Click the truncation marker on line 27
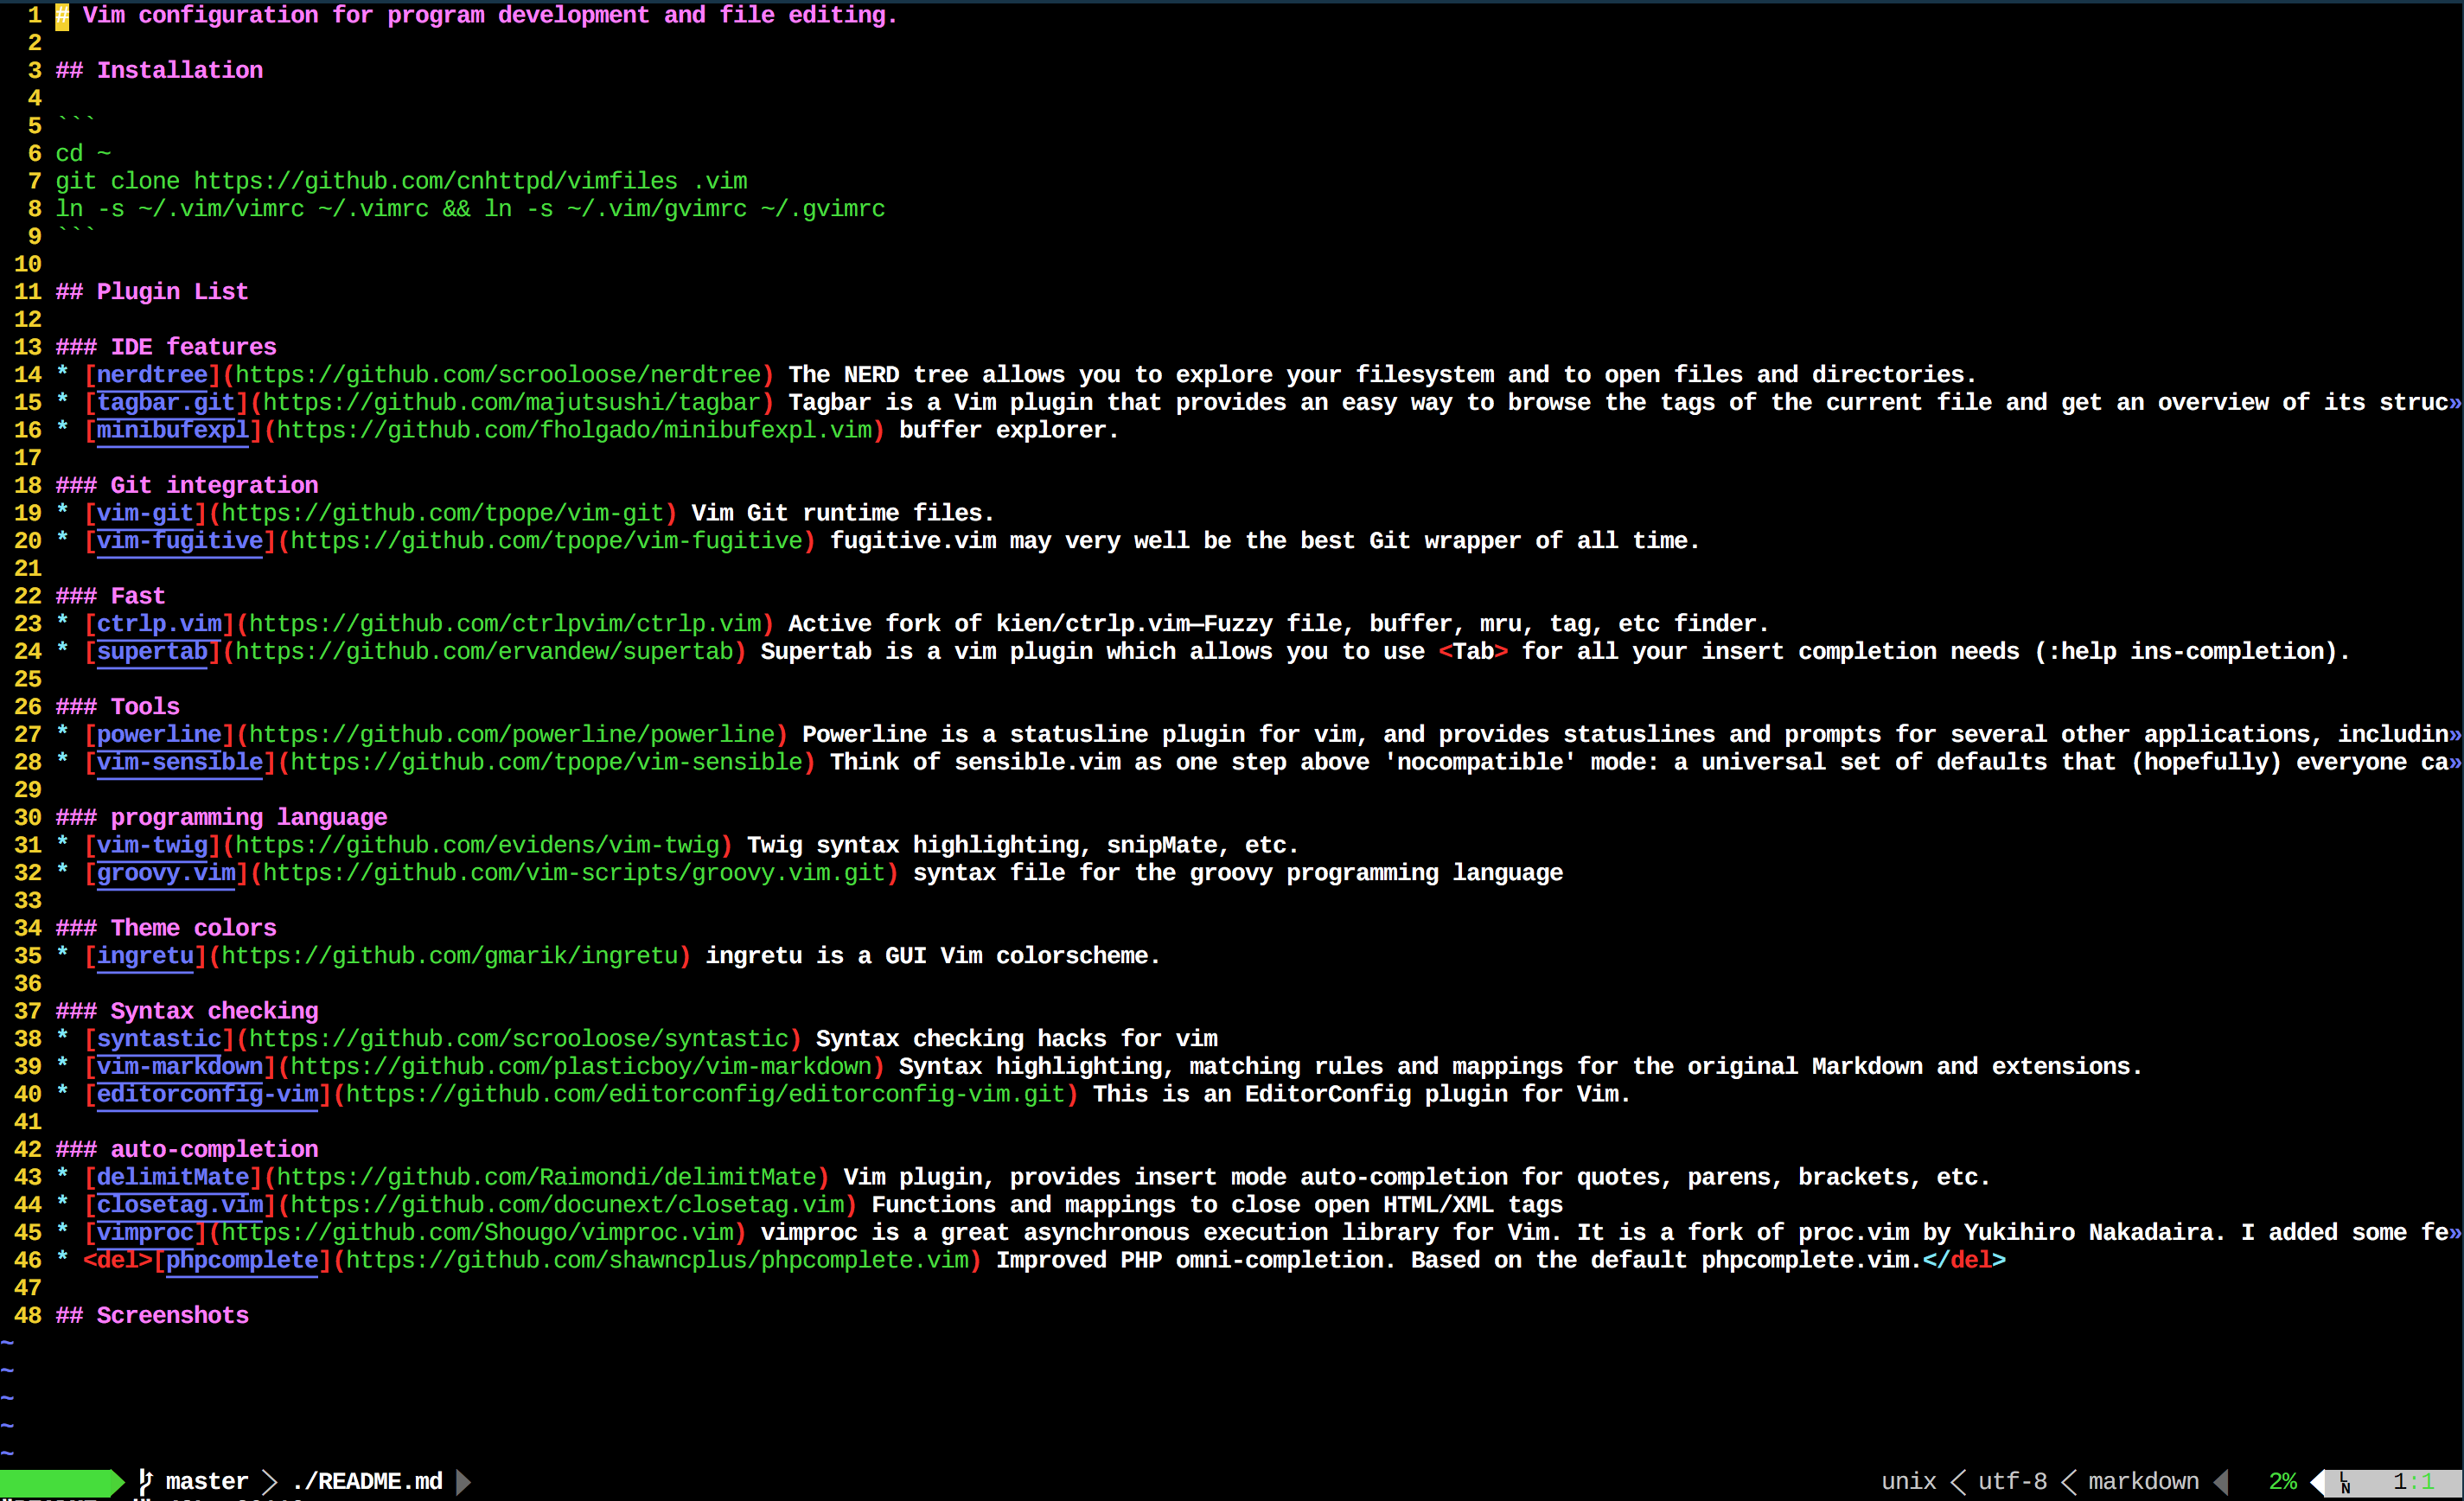 [2455, 735]
